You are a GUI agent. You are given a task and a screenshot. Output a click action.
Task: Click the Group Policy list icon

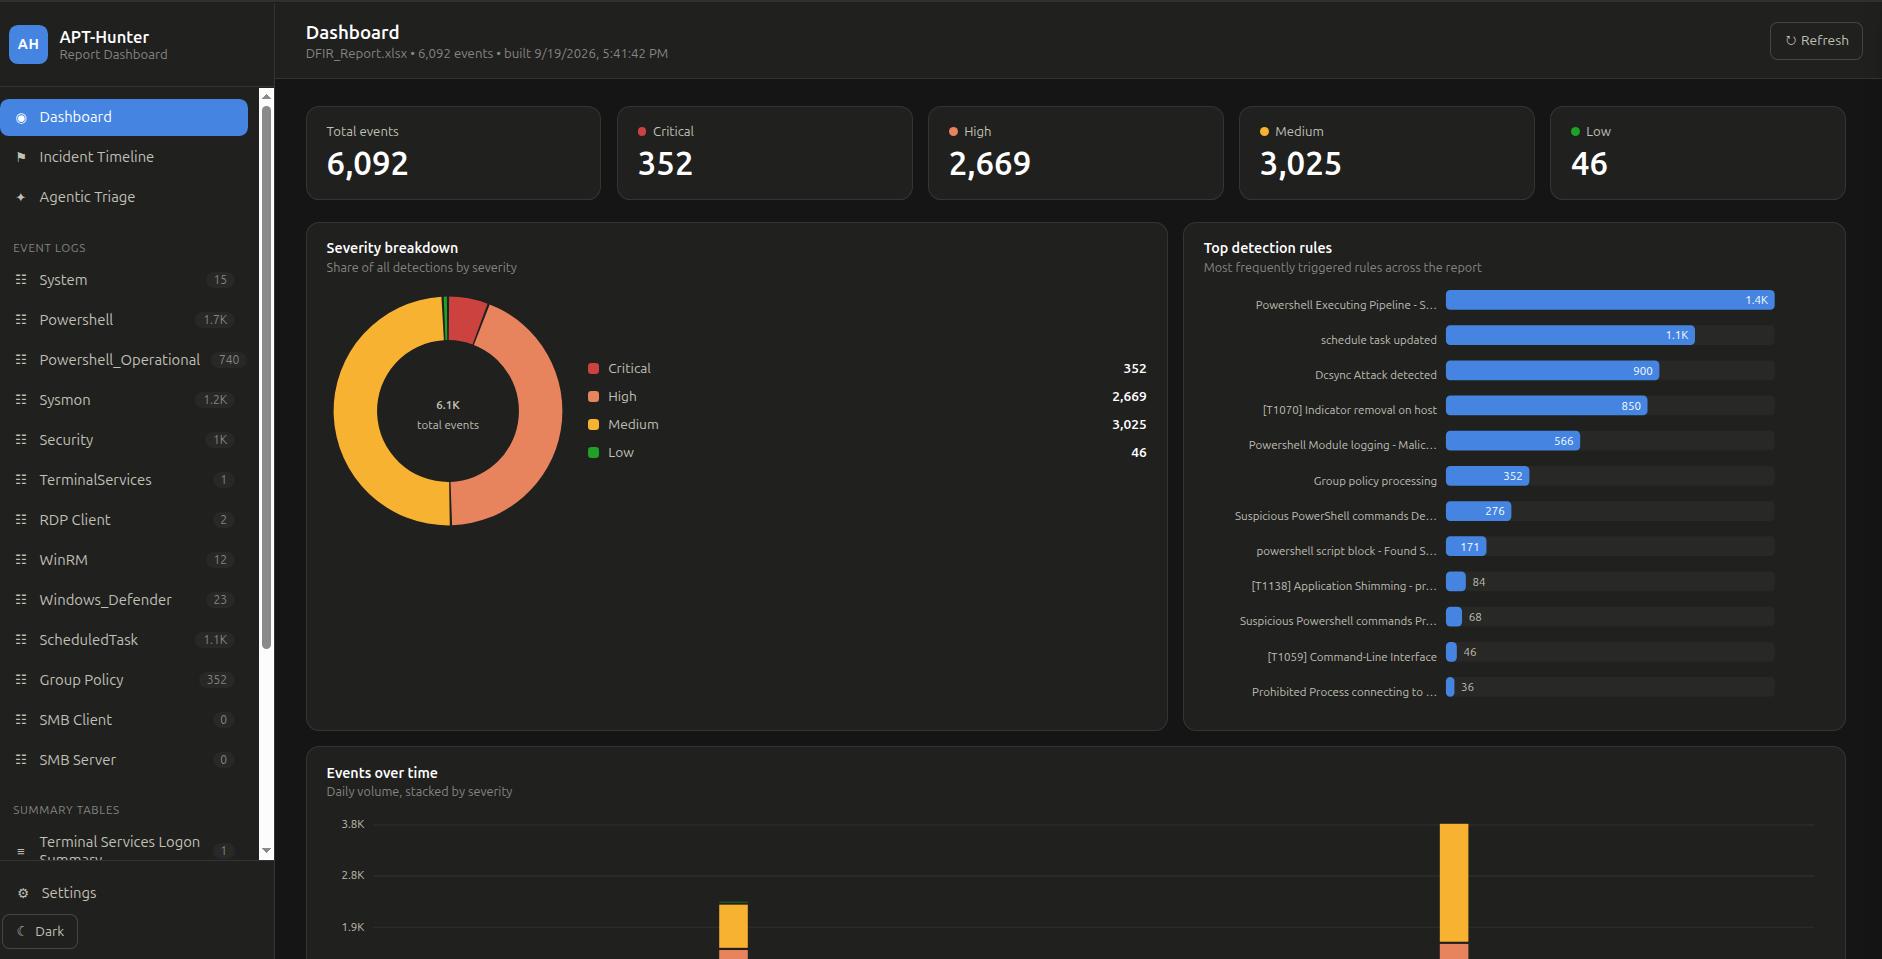[x=21, y=680]
